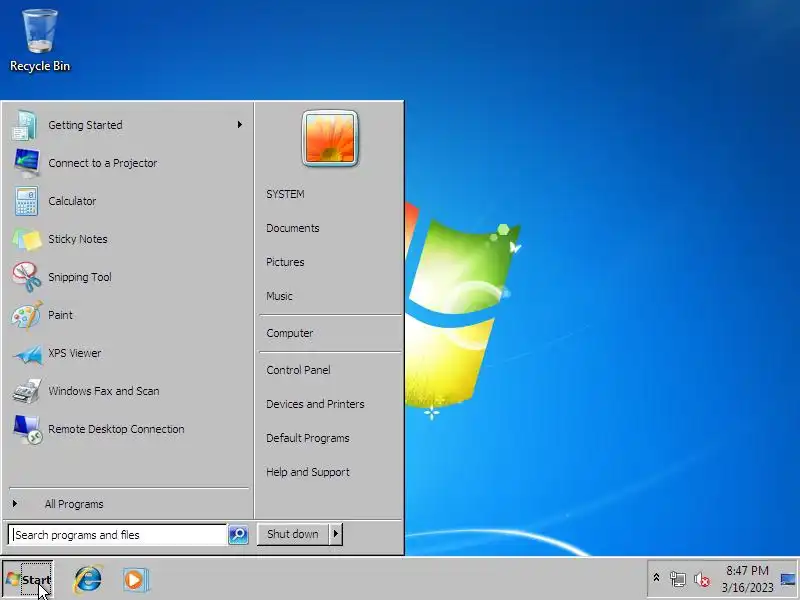The width and height of the screenshot is (800, 600).
Task: Open Sticky Notes via its icon
Action: [x=27, y=239]
